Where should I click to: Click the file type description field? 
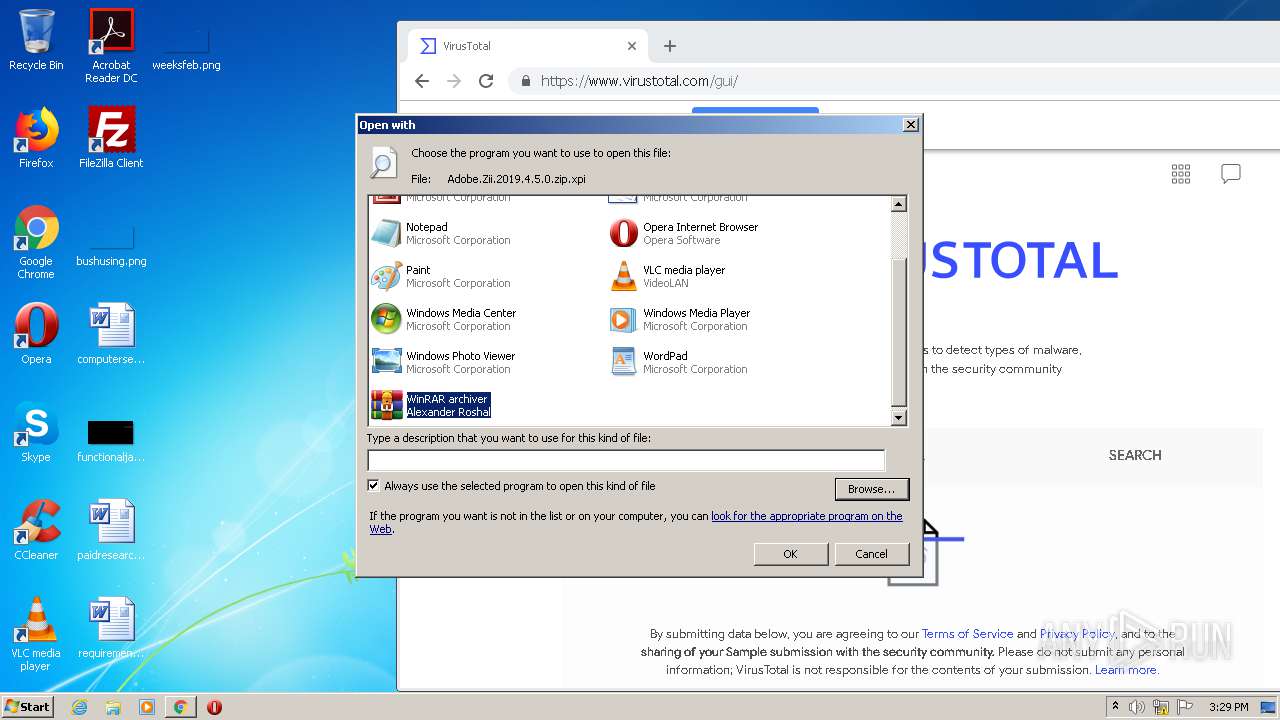tap(626, 460)
